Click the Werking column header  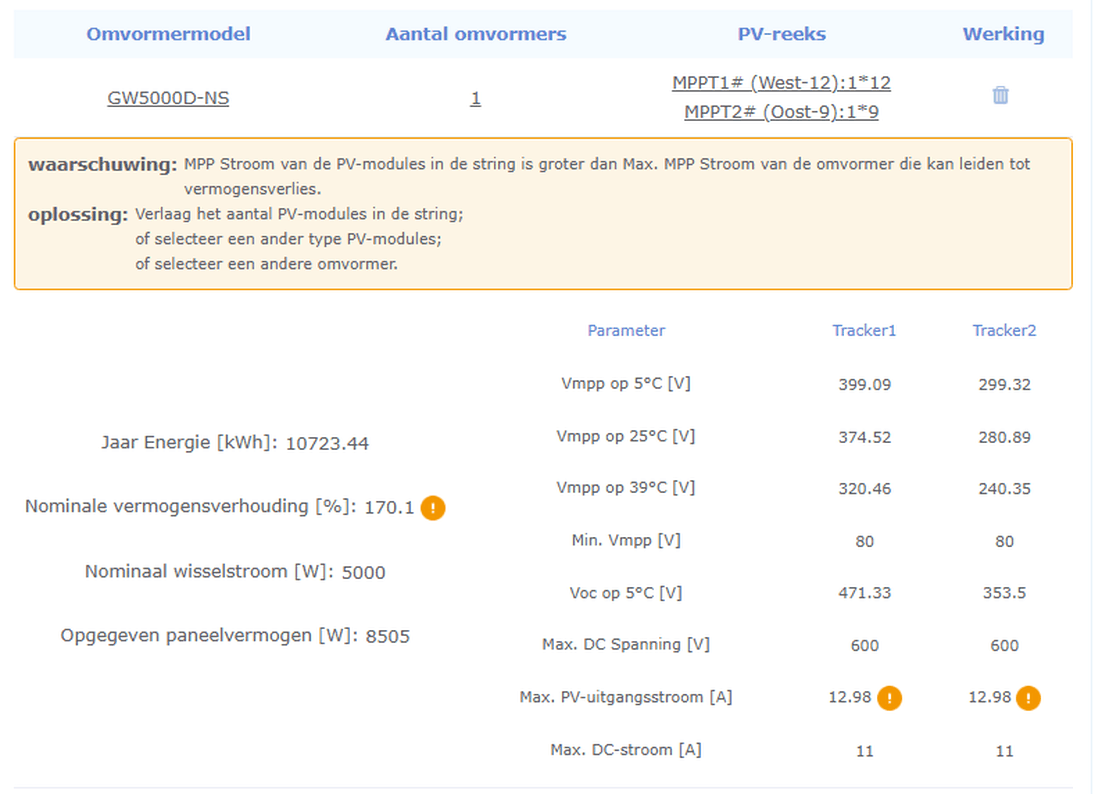[1003, 34]
